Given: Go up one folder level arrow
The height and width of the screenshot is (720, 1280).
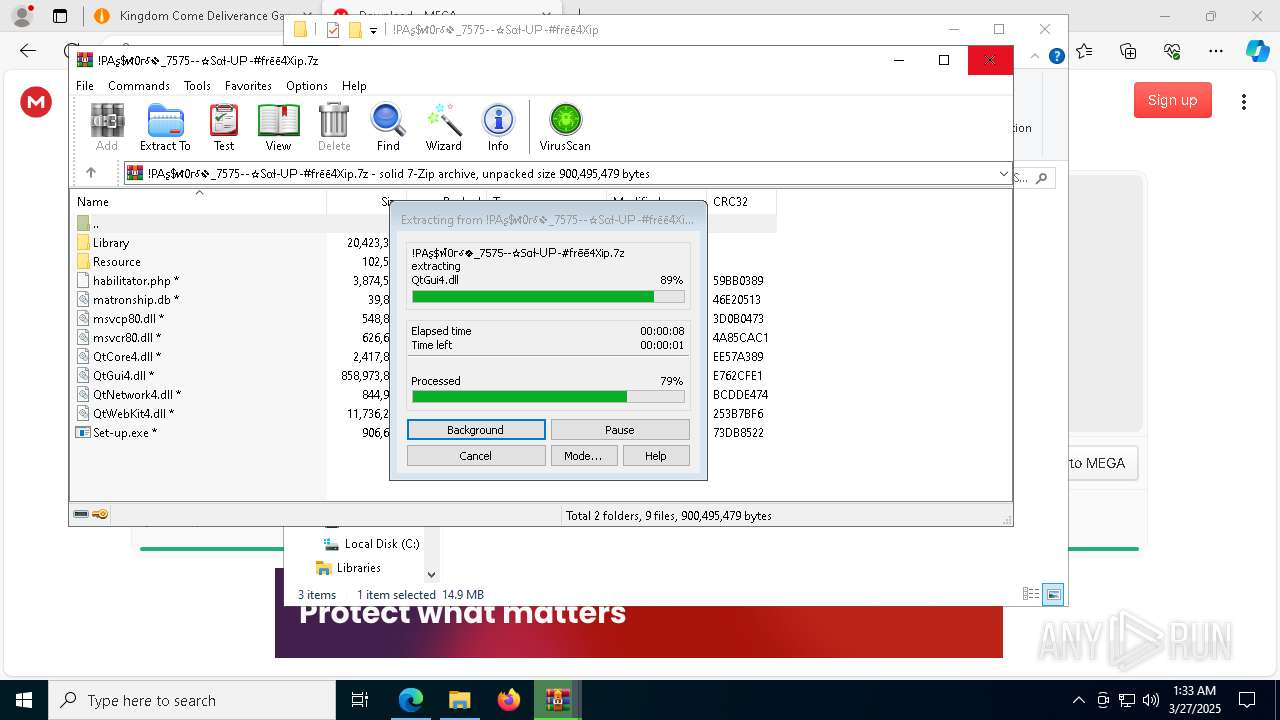Looking at the screenshot, I should [91, 173].
